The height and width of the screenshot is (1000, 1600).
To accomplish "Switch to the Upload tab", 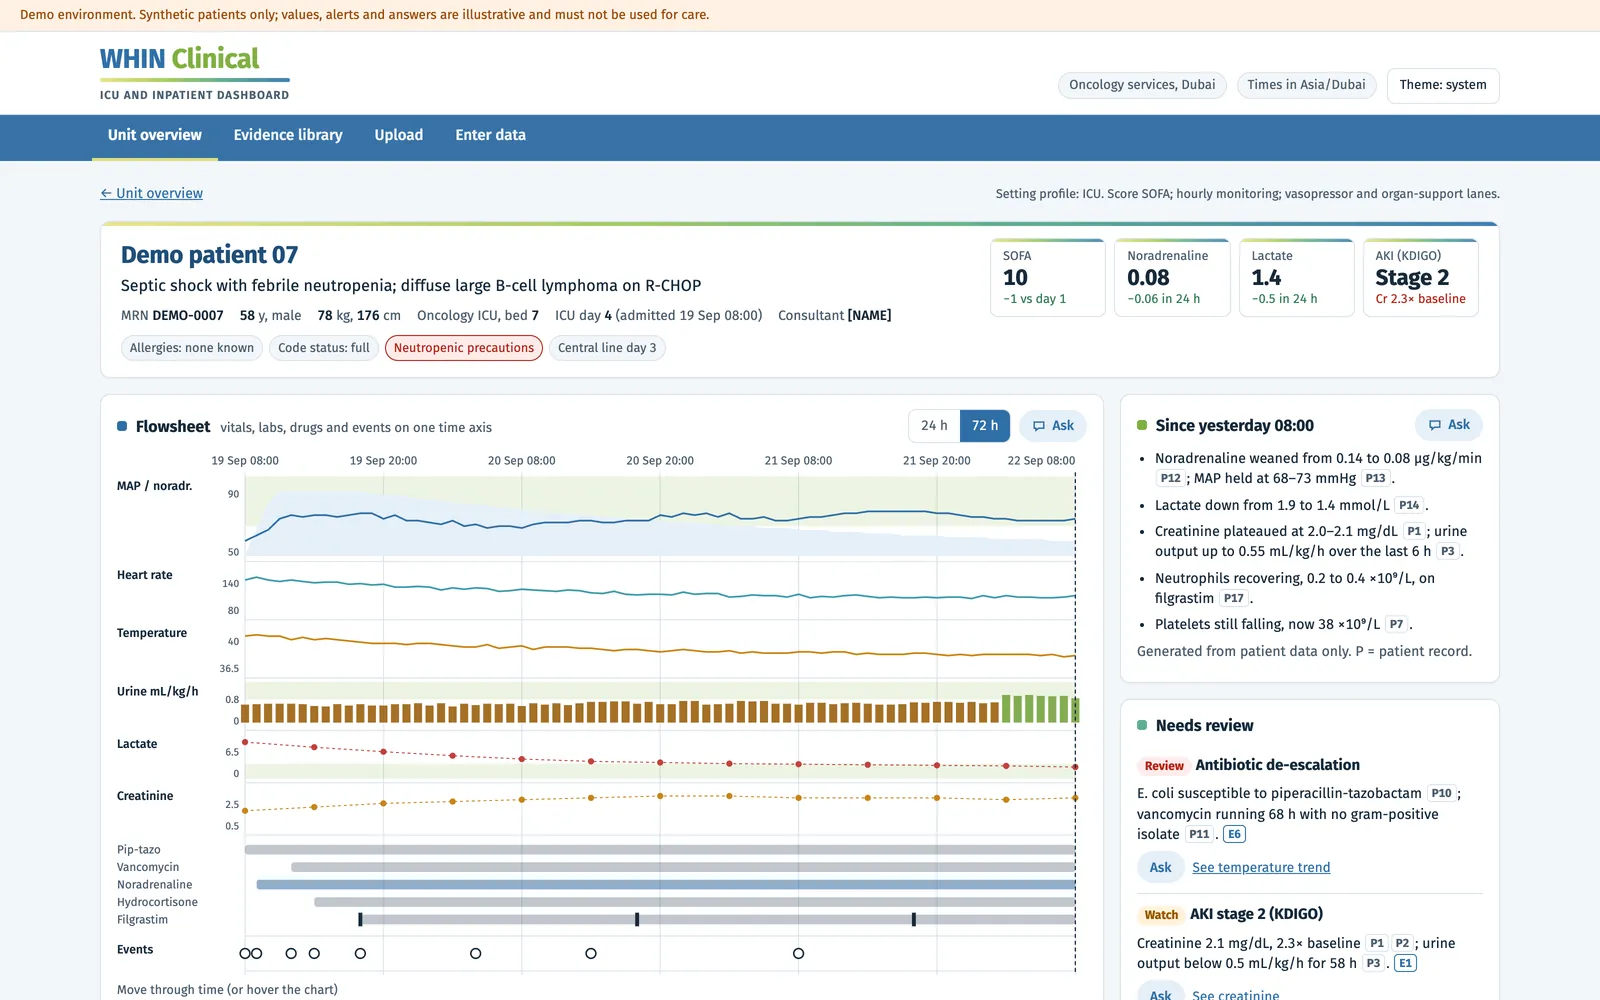I will 399,136.
